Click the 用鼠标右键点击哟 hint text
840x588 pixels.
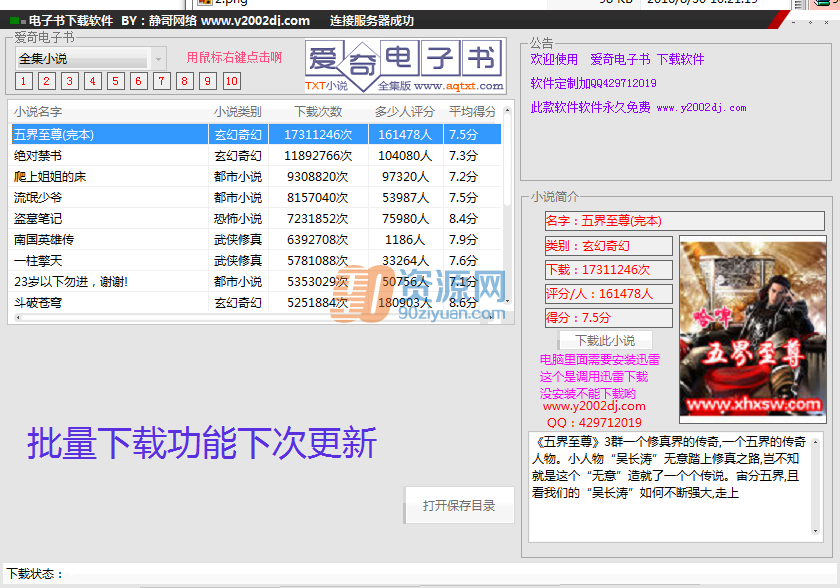point(234,57)
